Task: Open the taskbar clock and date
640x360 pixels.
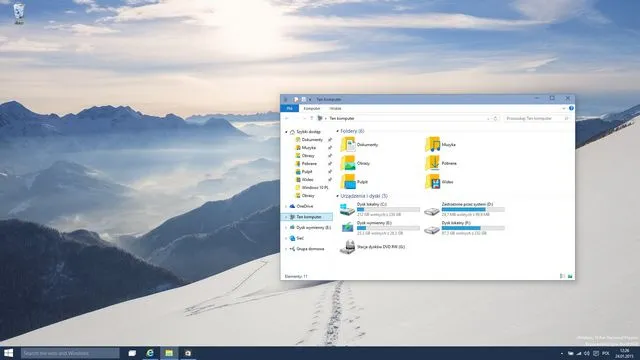Action: click(624, 353)
